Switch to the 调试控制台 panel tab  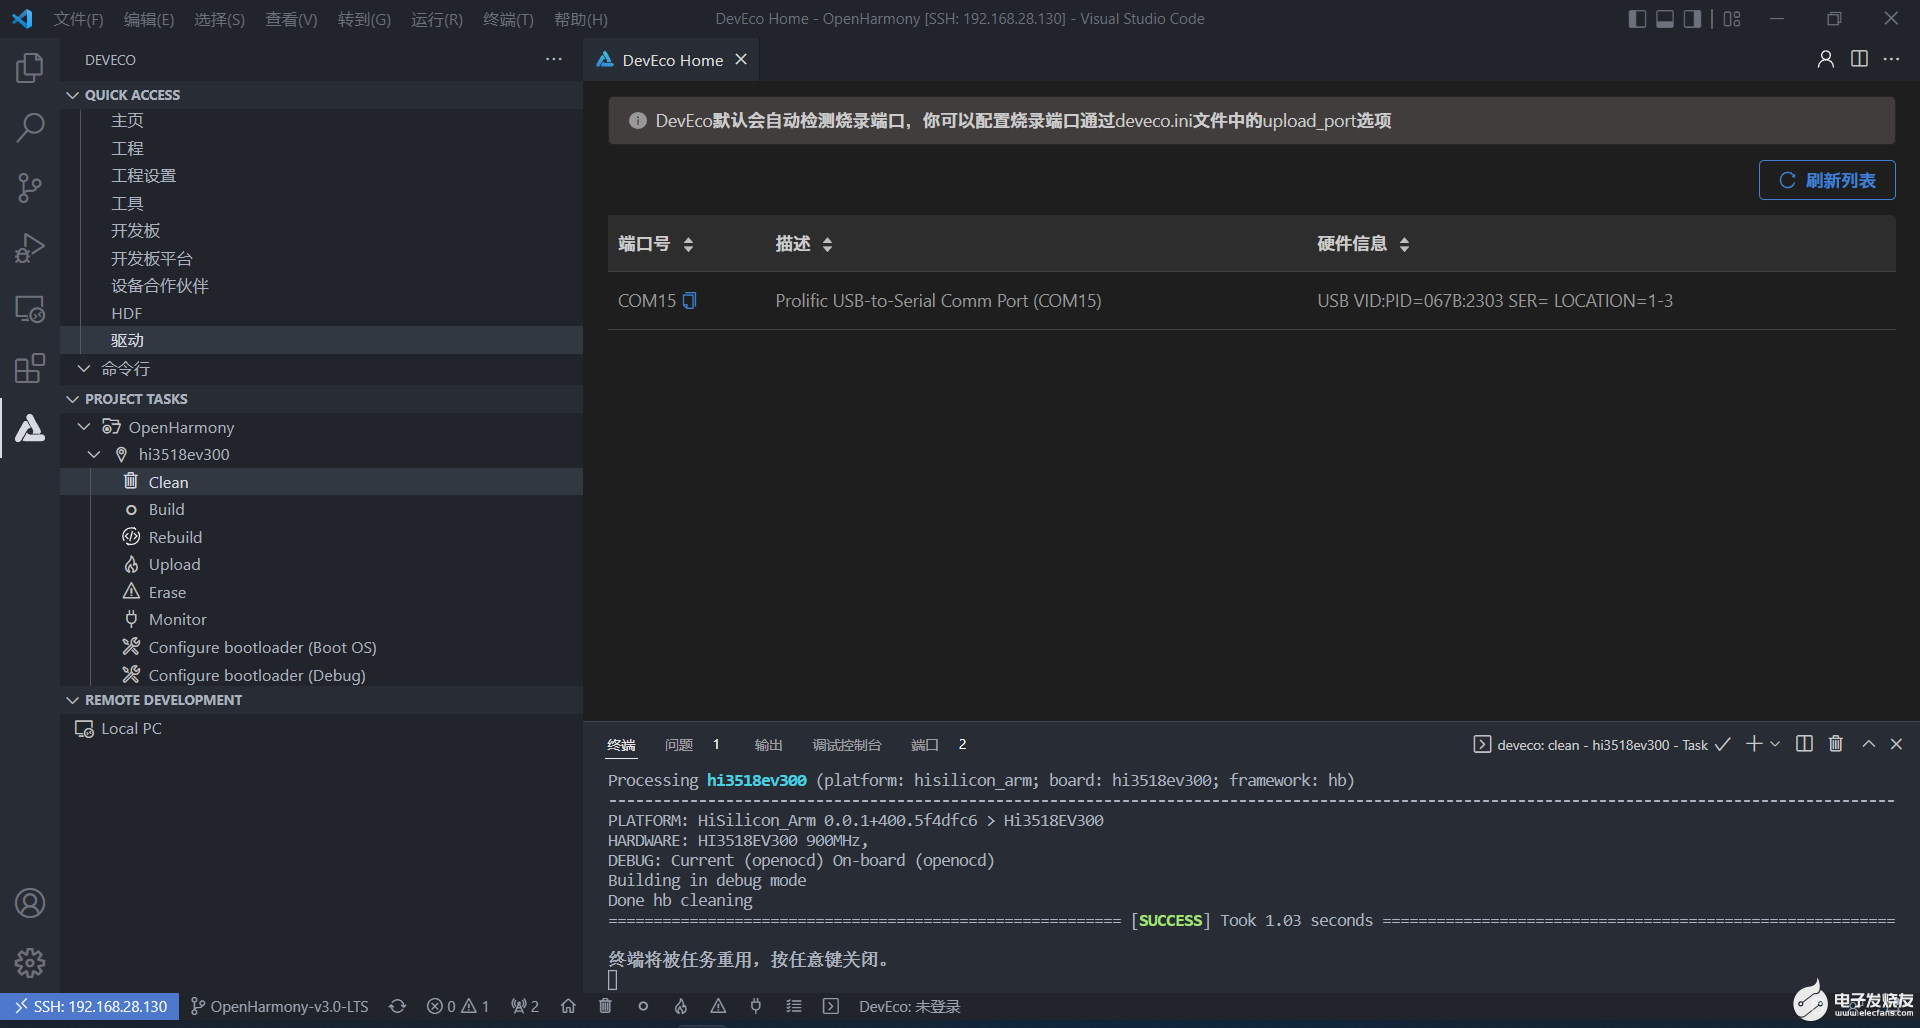pos(847,745)
